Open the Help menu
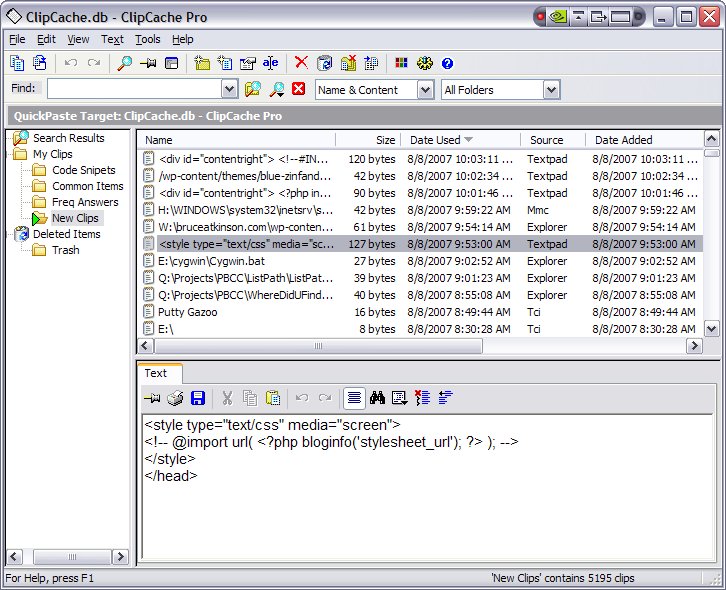726x590 pixels. [182, 39]
